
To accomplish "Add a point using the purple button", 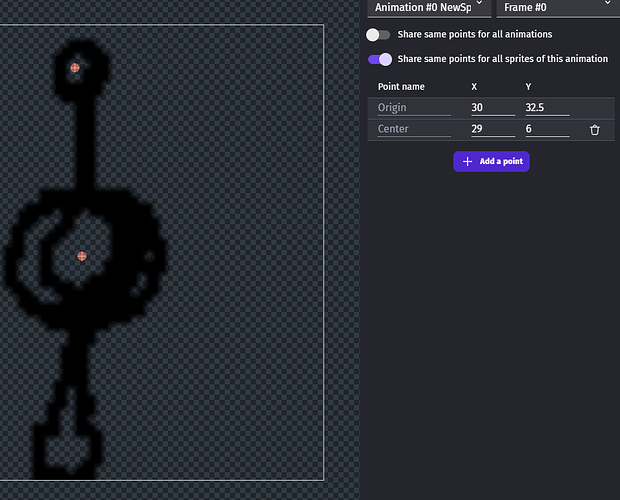I will pyautogui.click(x=491, y=162).
